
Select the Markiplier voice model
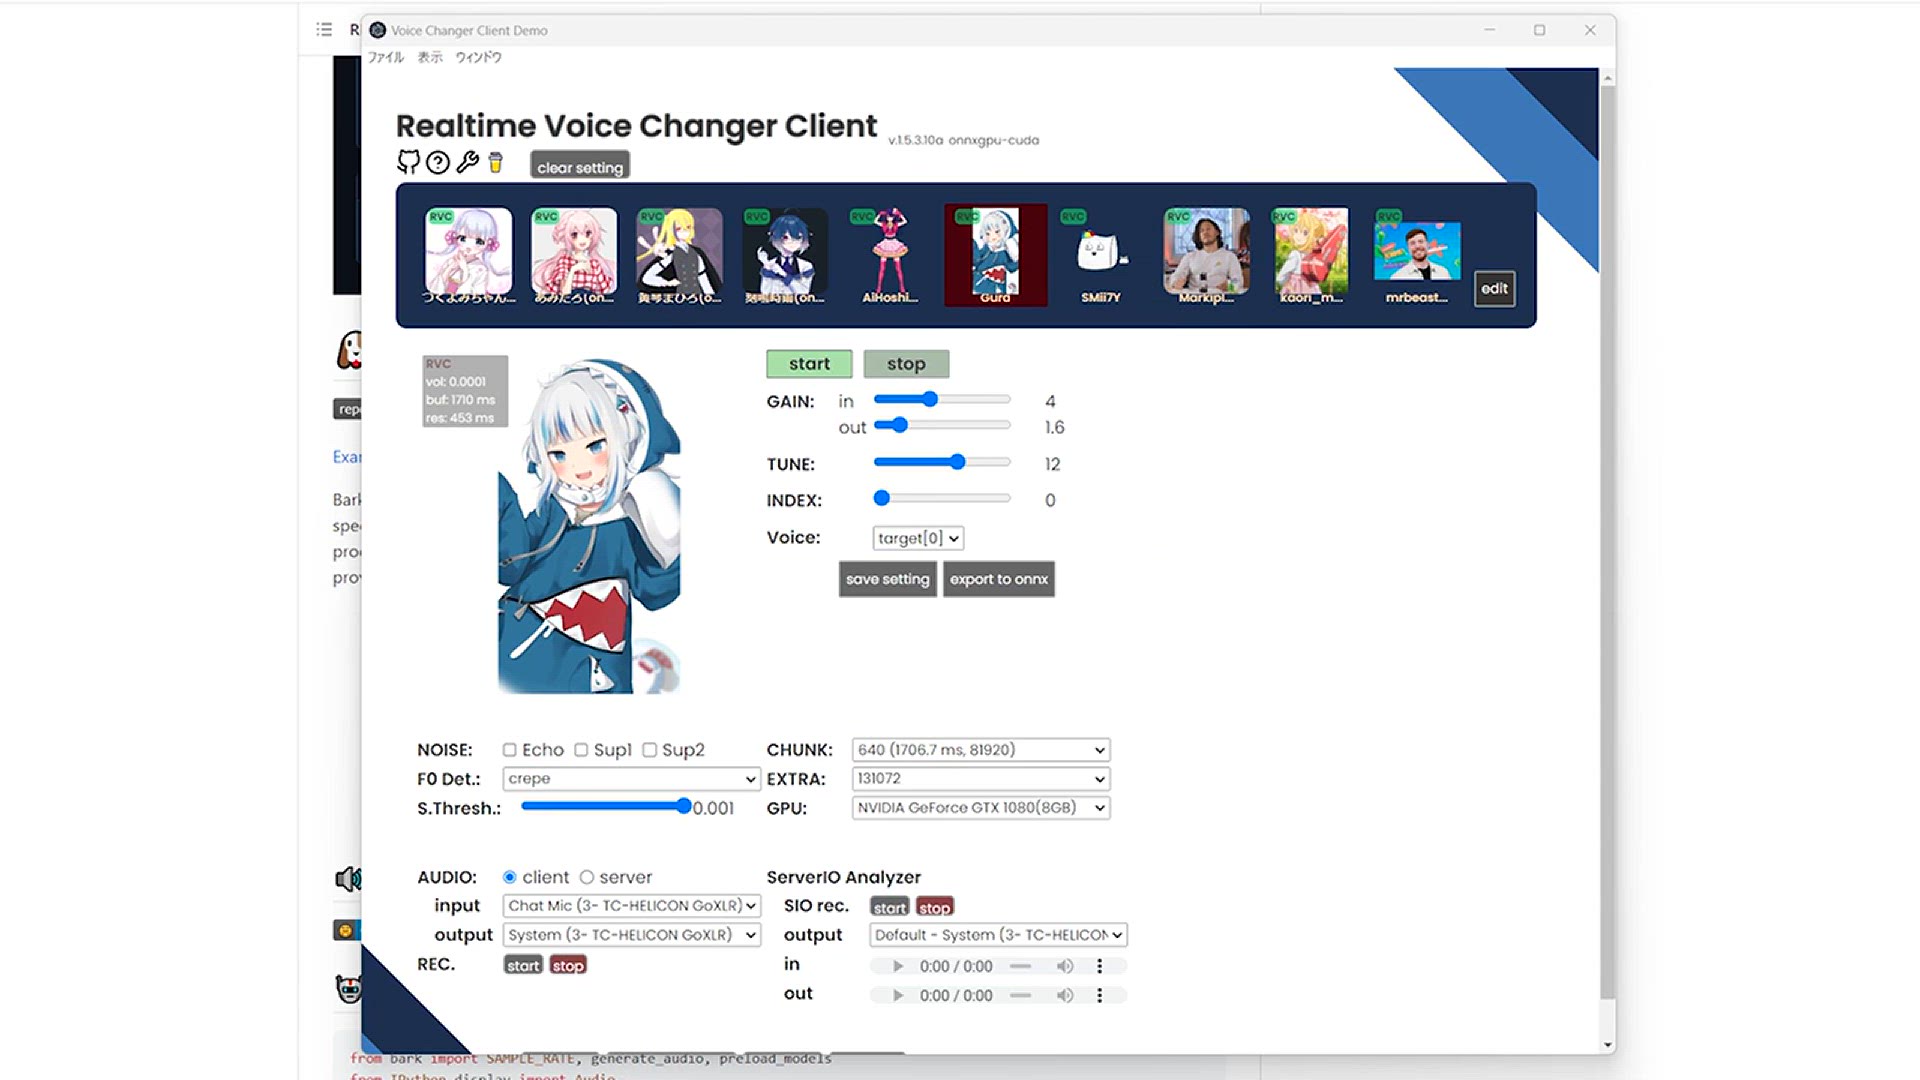tap(1206, 255)
